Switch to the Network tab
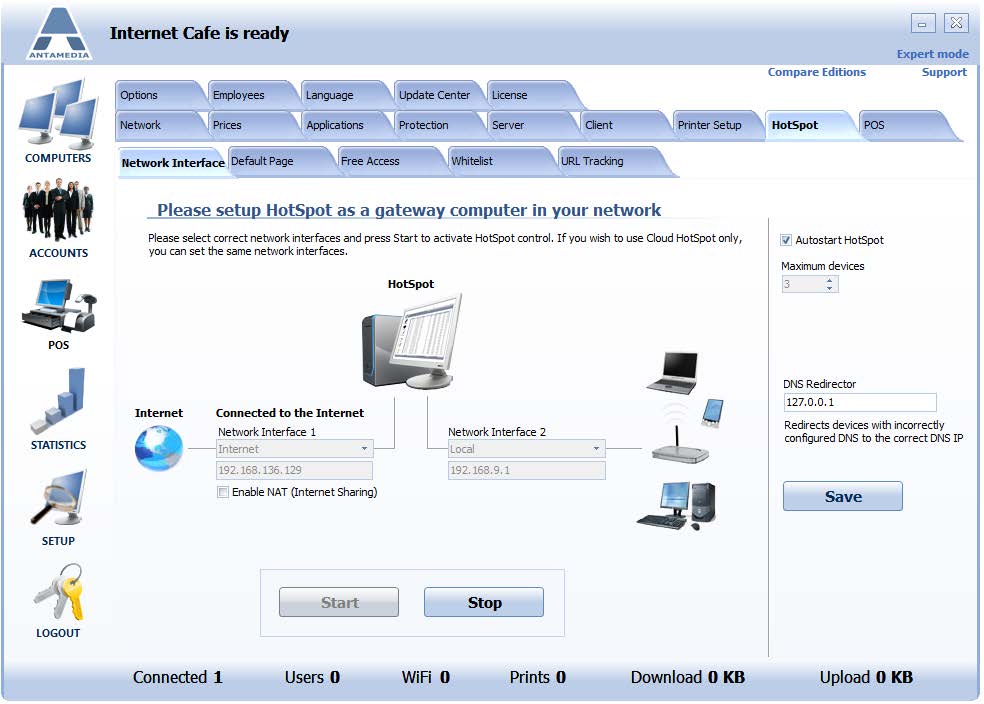Viewport: 984px width, 704px height. click(158, 125)
